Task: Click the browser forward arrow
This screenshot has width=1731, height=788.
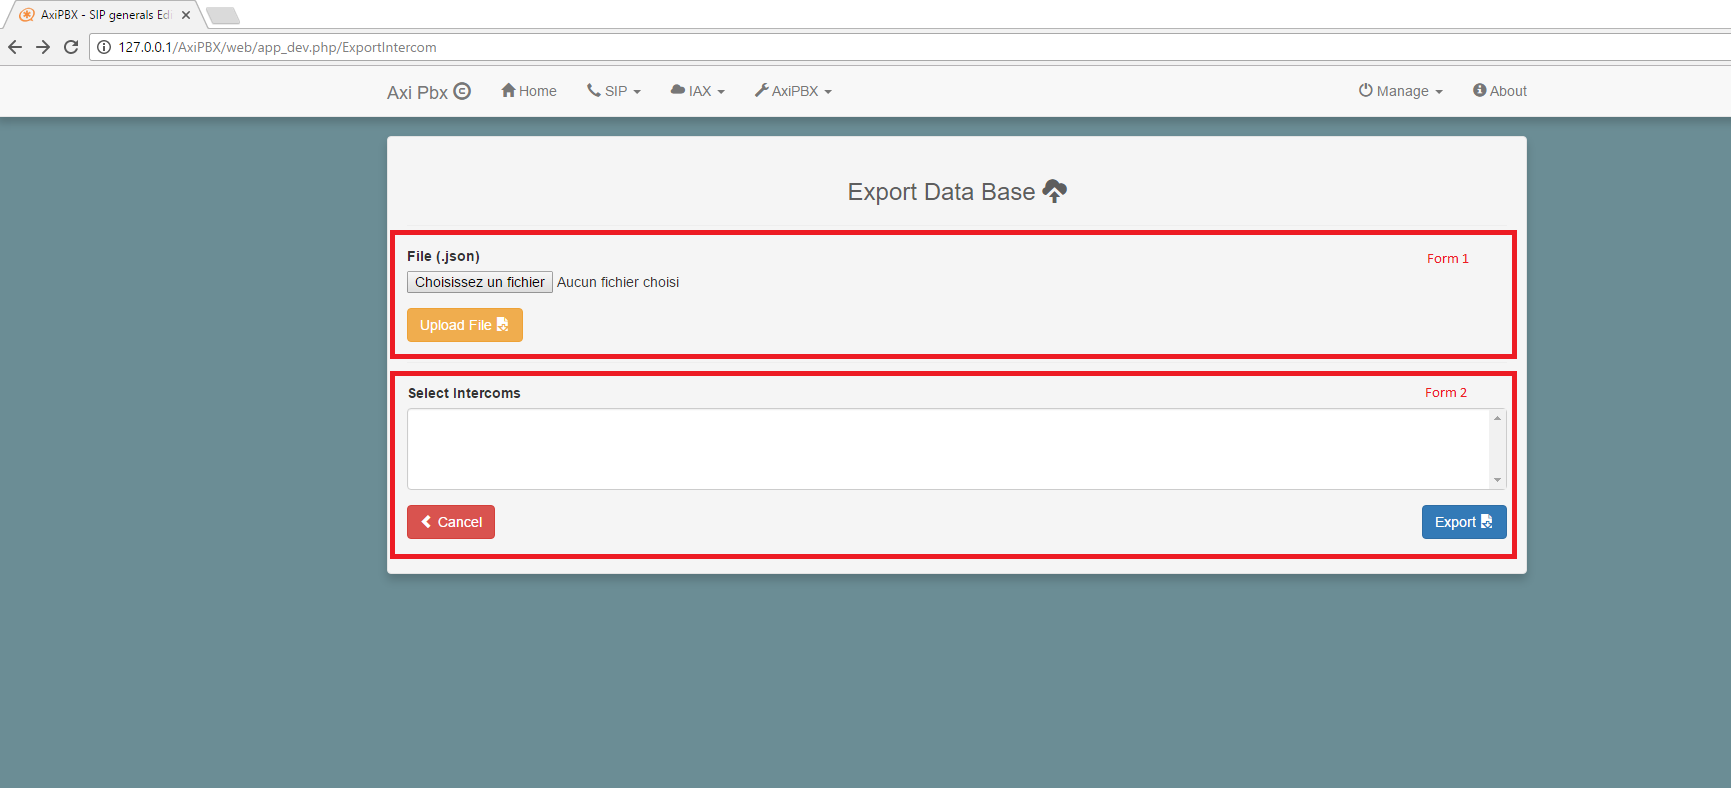Action: [x=43, y=47]
